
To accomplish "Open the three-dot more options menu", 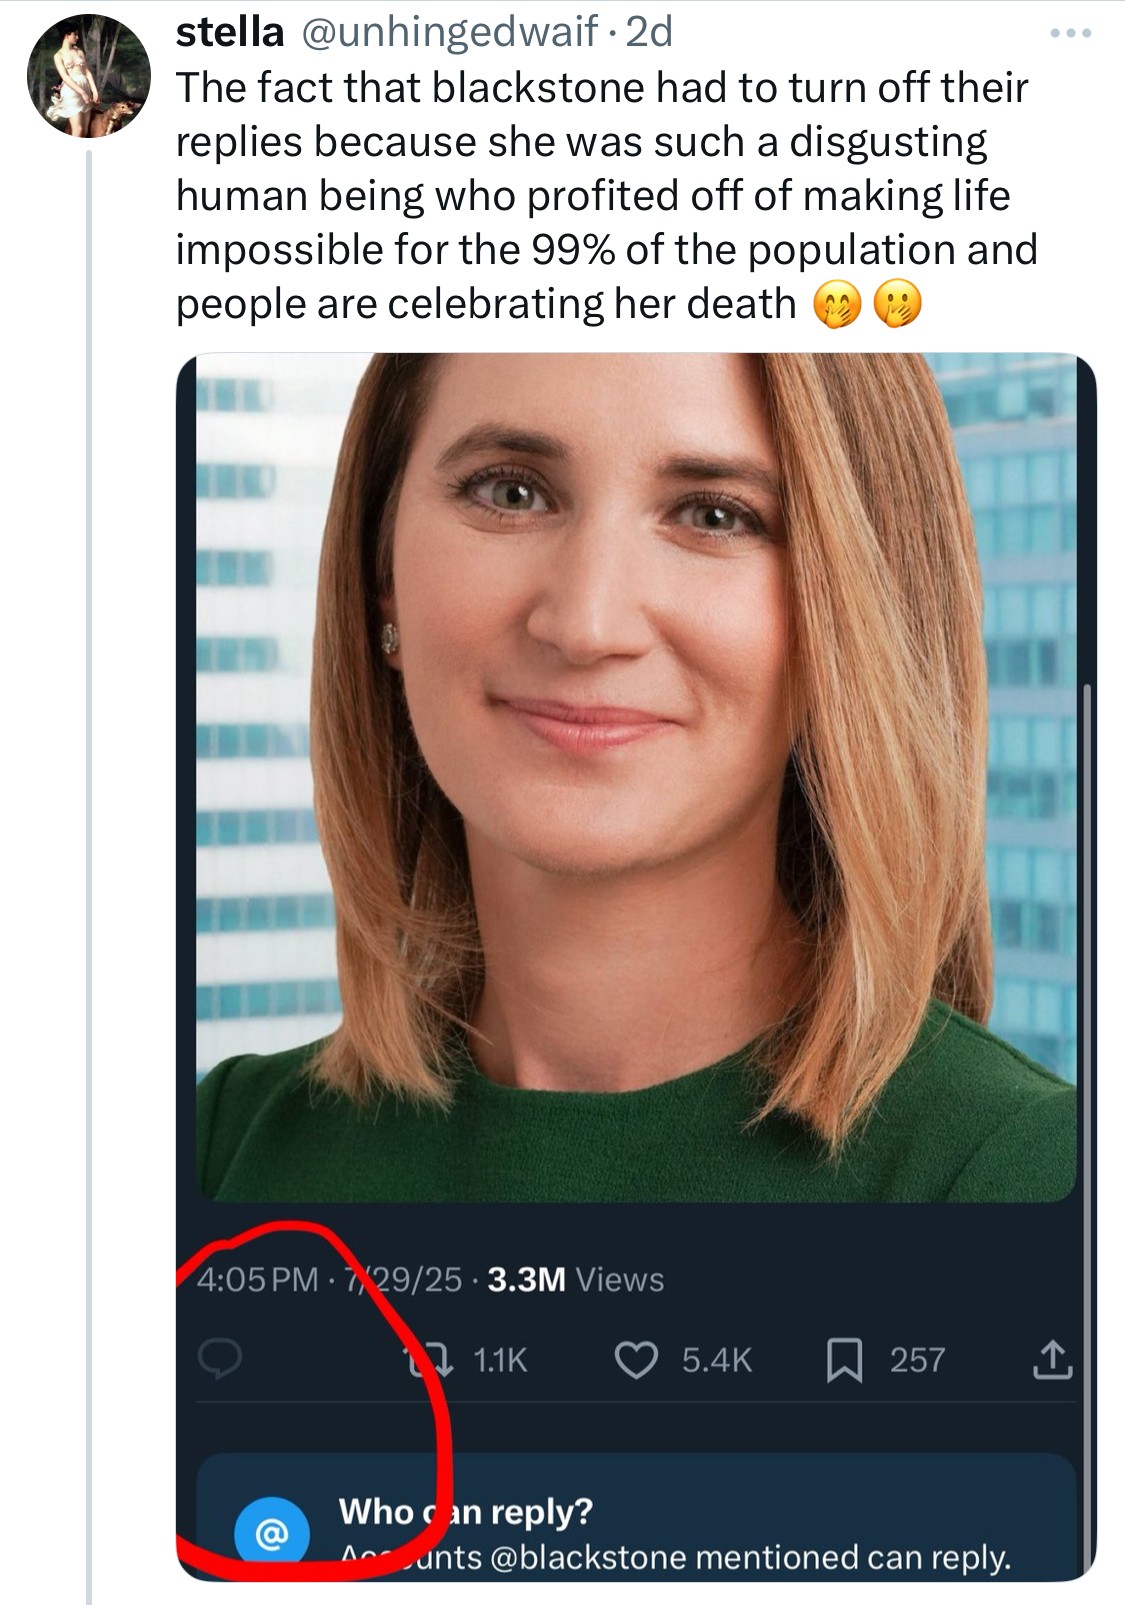I will tap(1070, 34).
